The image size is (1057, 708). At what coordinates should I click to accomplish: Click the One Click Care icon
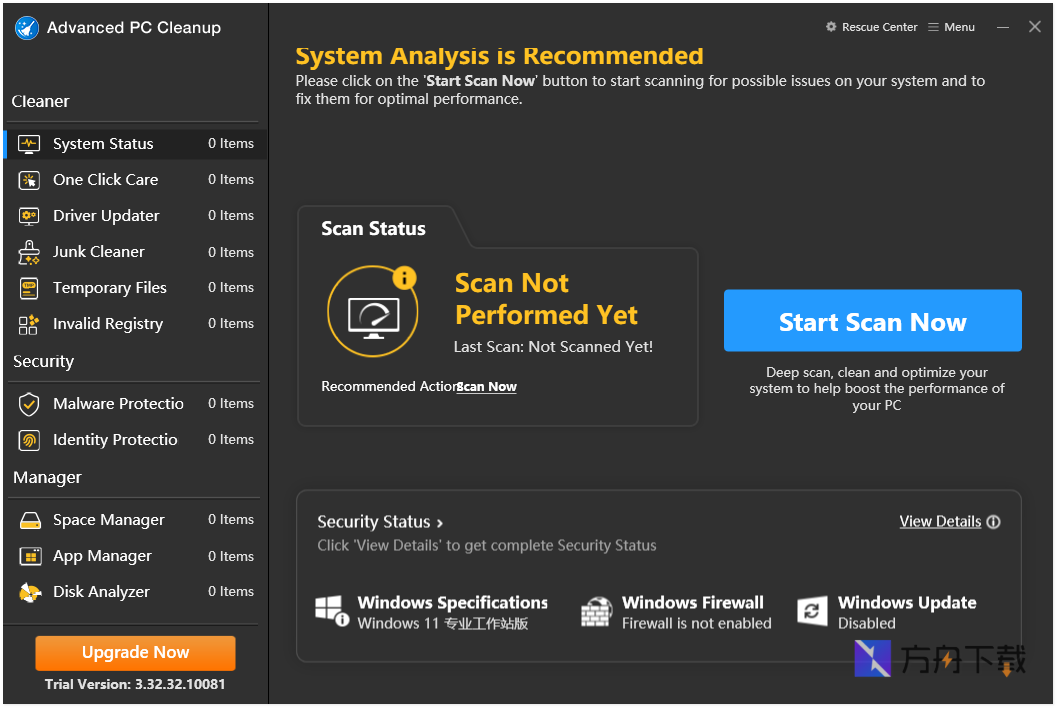point(29,180)
